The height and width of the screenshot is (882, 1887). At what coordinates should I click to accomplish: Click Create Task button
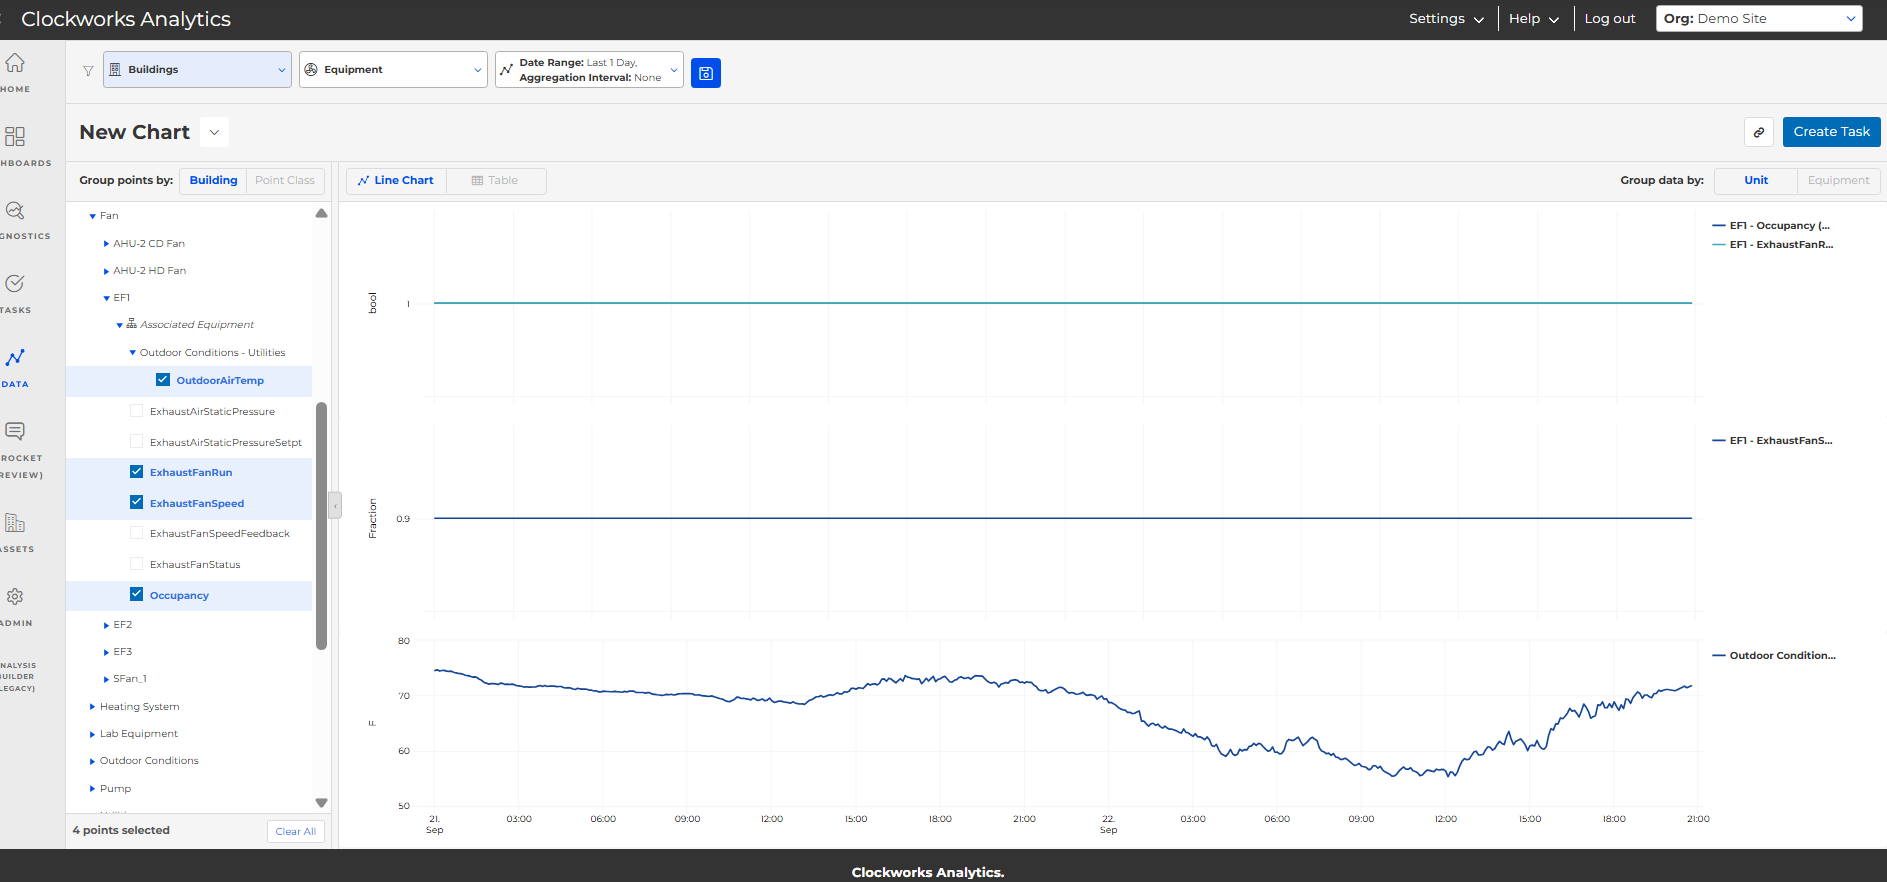(1831, 132)
